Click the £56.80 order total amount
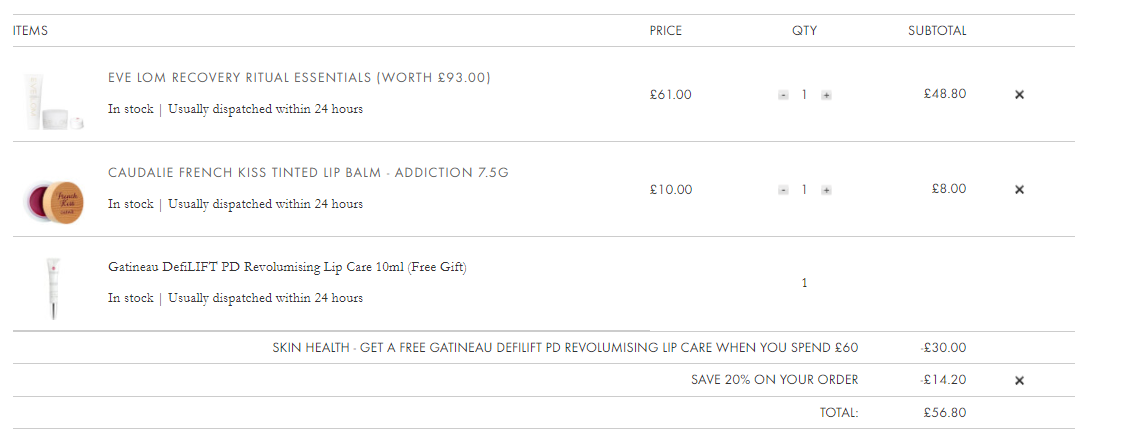The width and height of the screenshot is (1142, 446). pos(945,412)
